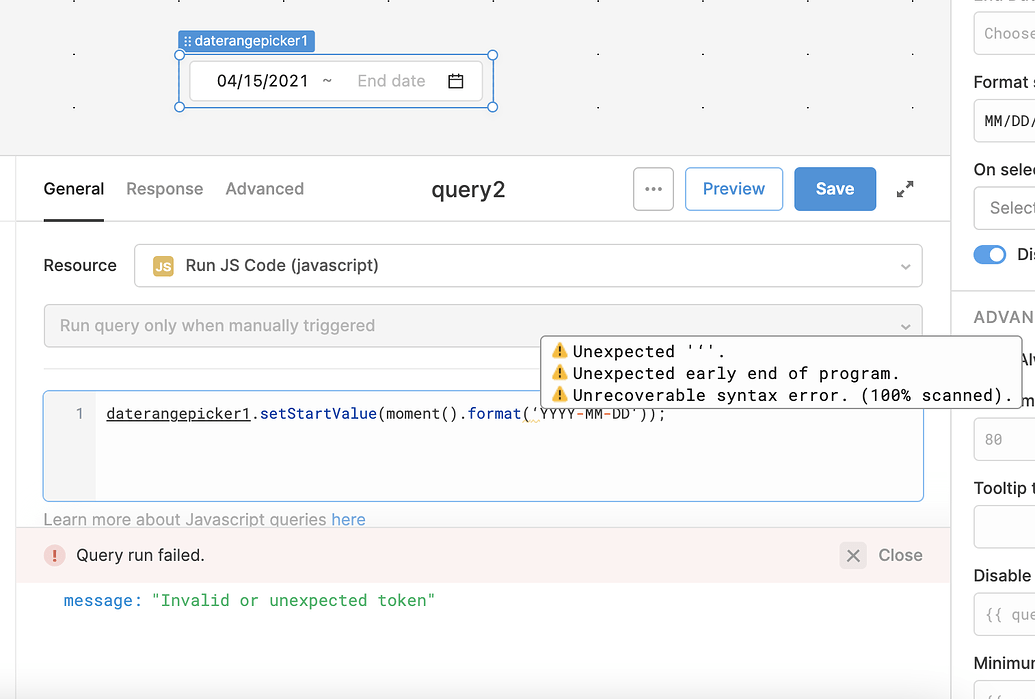Click the bottom-right resize handle of daterangepicker1
The width and height of the screenshot is (1035, 699).
pyautogui.click(x=492, y=107)
